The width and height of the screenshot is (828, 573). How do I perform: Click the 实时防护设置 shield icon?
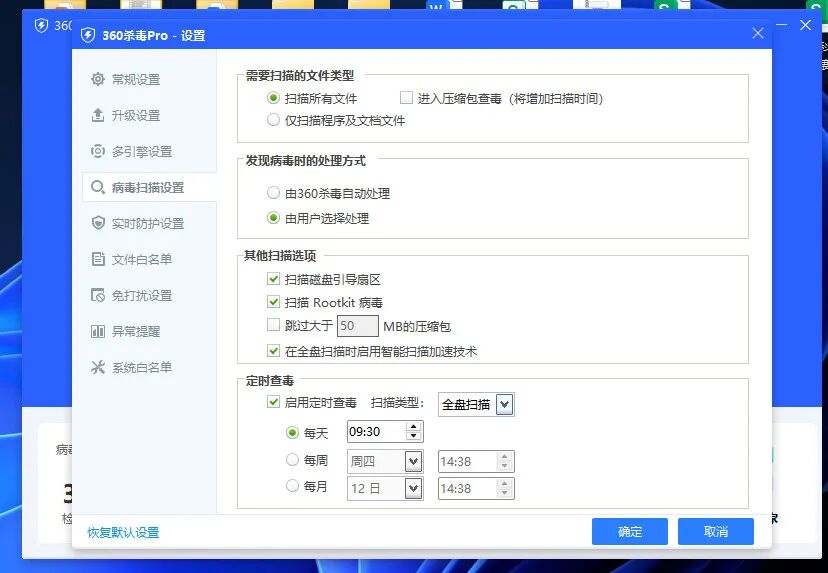tap(98, 223)
